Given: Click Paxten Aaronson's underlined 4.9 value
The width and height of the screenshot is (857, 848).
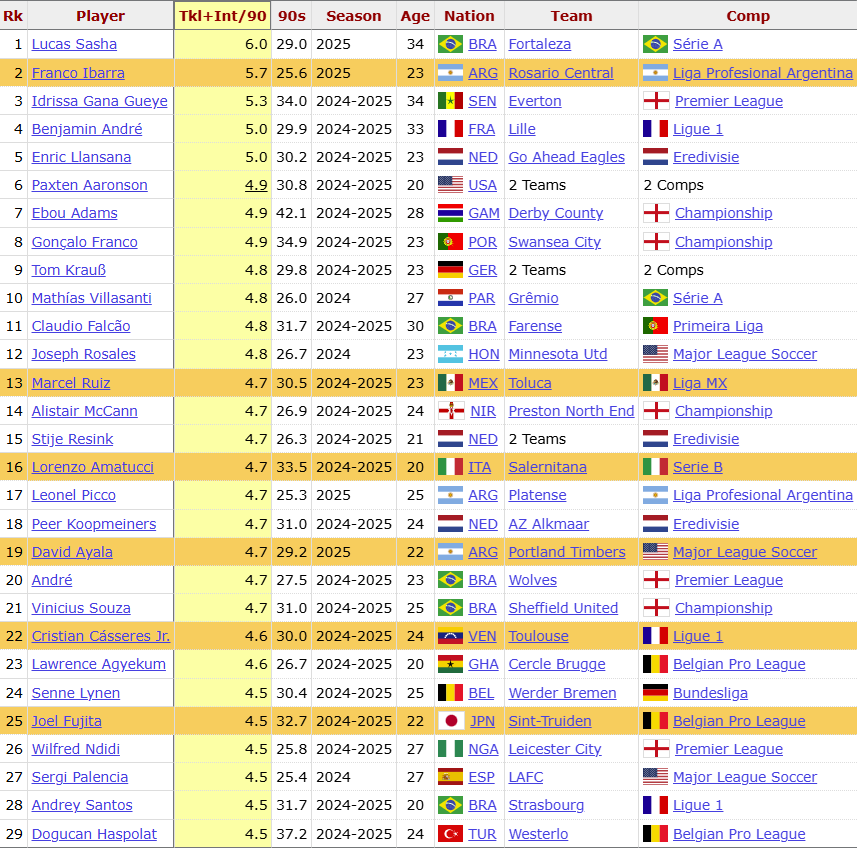Looking at the screenshot, I should pos(256,185).
